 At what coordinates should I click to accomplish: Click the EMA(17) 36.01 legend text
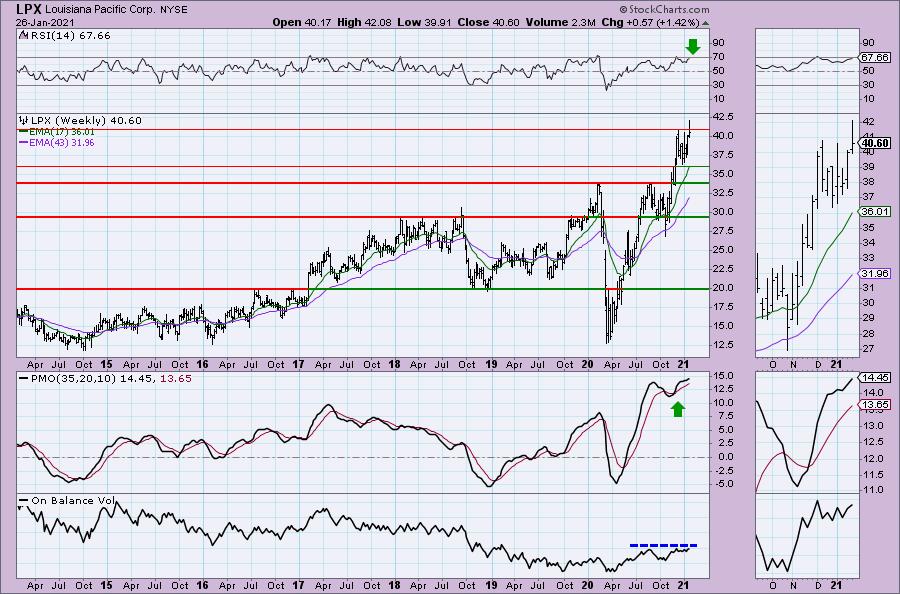coord(62,132)
